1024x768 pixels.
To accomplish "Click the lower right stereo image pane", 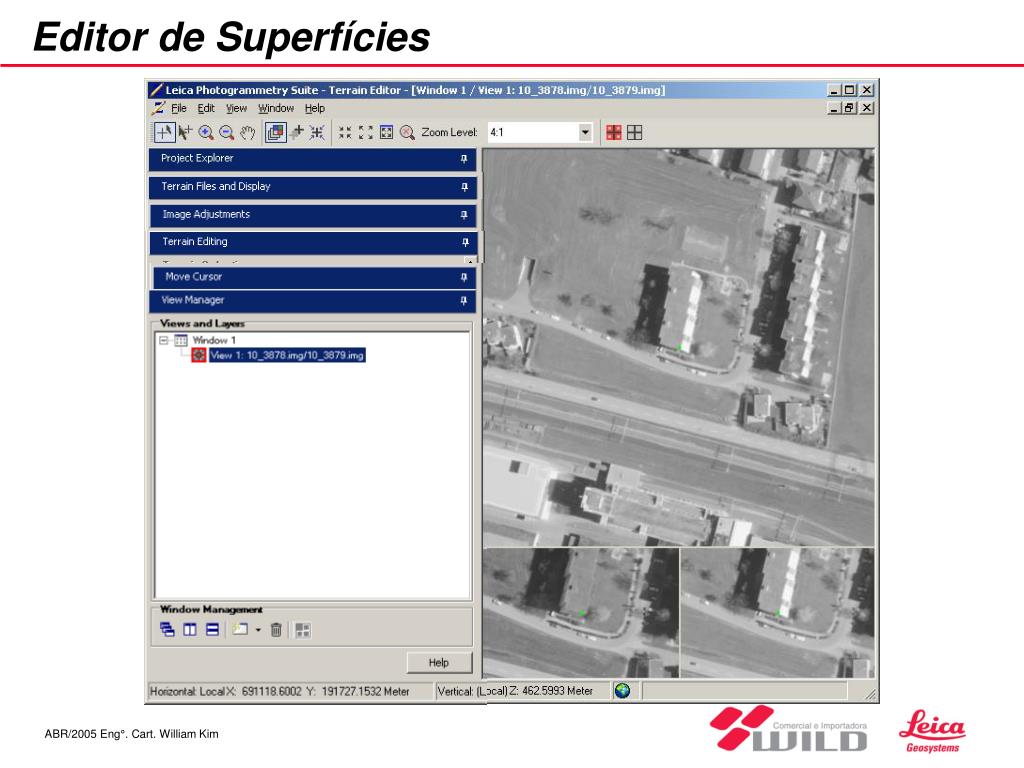I will pyautogui.click(x=777, y=613).
